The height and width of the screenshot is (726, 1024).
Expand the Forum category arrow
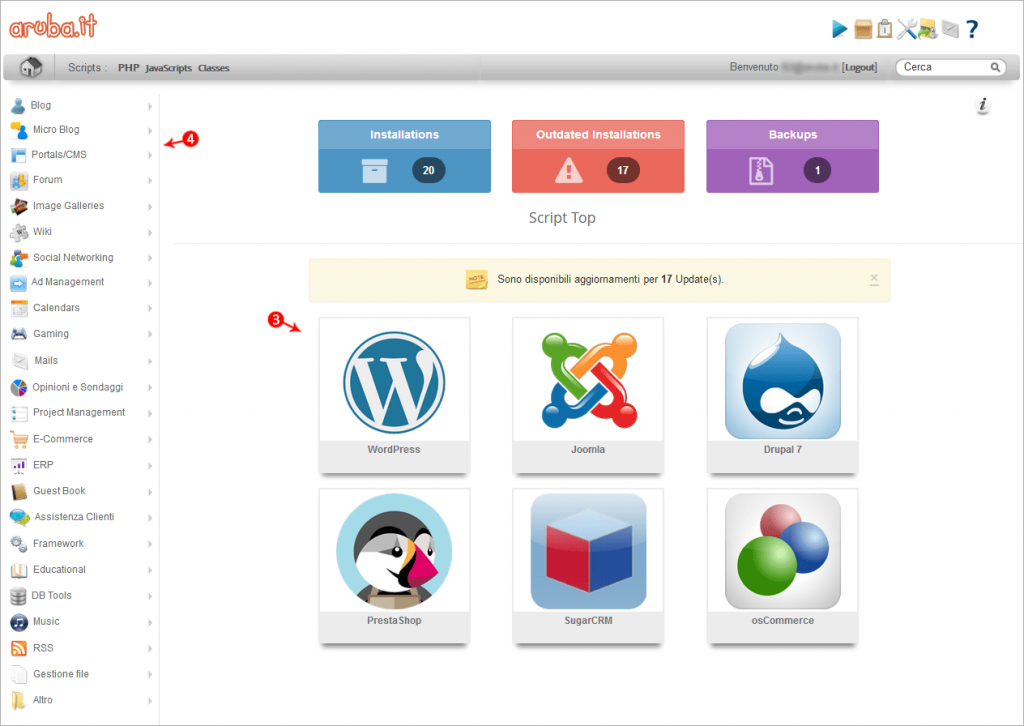150,181
